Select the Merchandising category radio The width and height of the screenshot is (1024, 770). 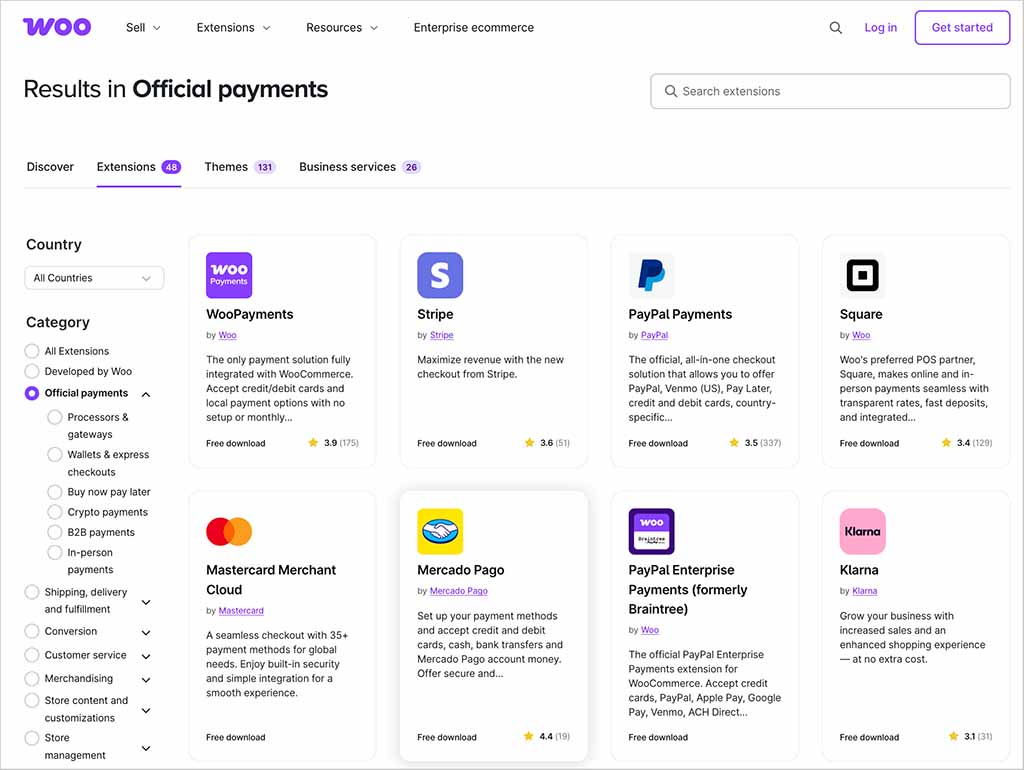tap(31, 678)
